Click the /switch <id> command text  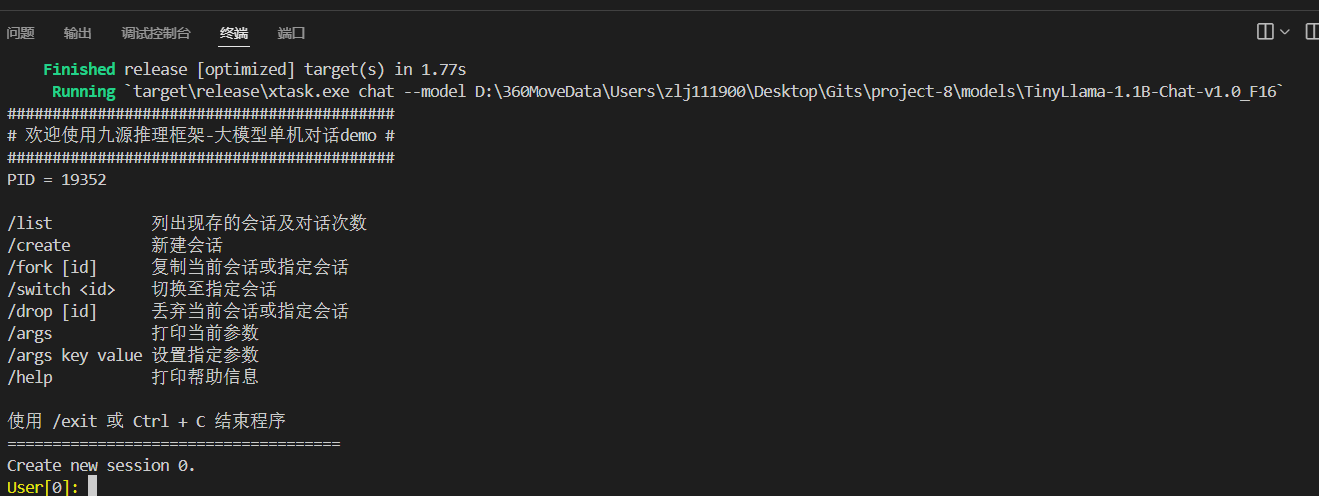(x=61, y=289)
